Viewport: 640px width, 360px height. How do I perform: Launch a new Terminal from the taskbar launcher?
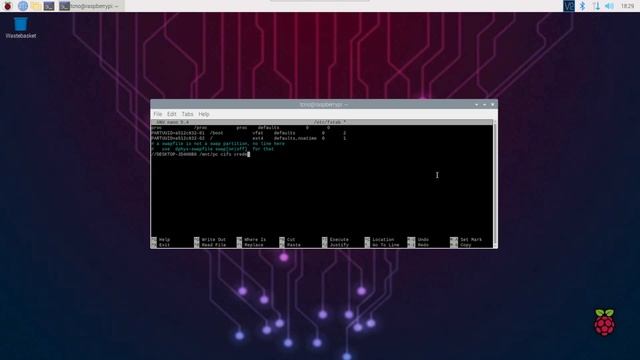49,6
